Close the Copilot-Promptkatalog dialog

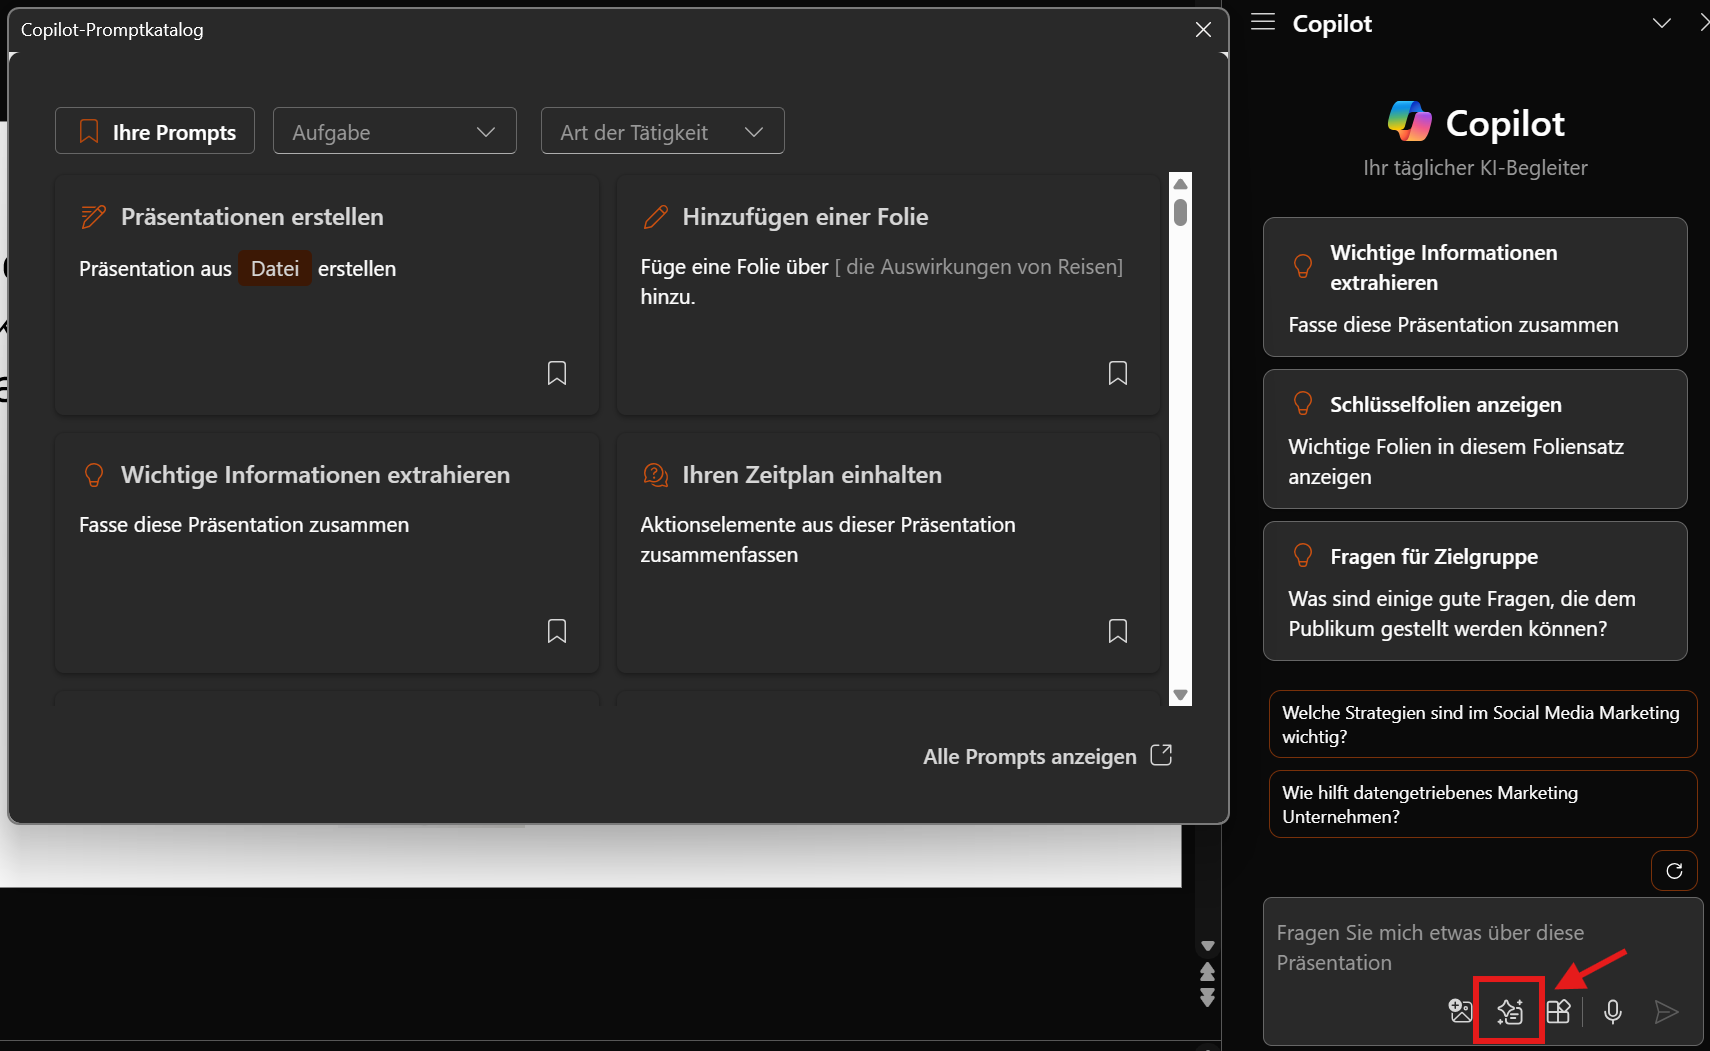pyautogui.click(x=1203, y=30)
